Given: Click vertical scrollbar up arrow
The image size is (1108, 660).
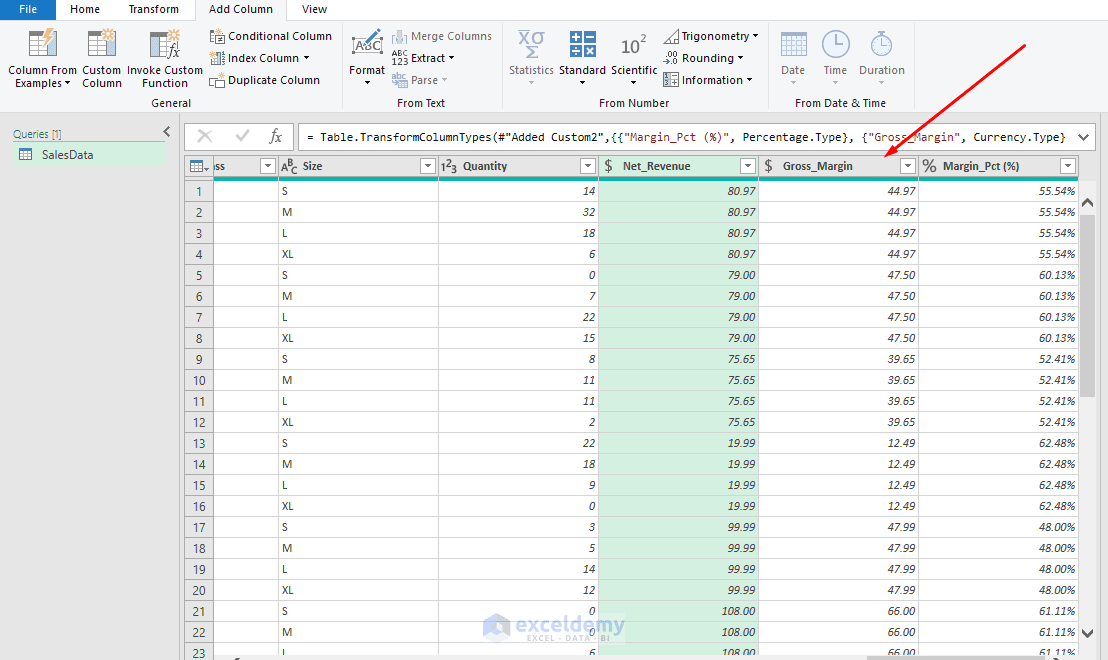Looking at the screenshot, I should (1088, 203).
